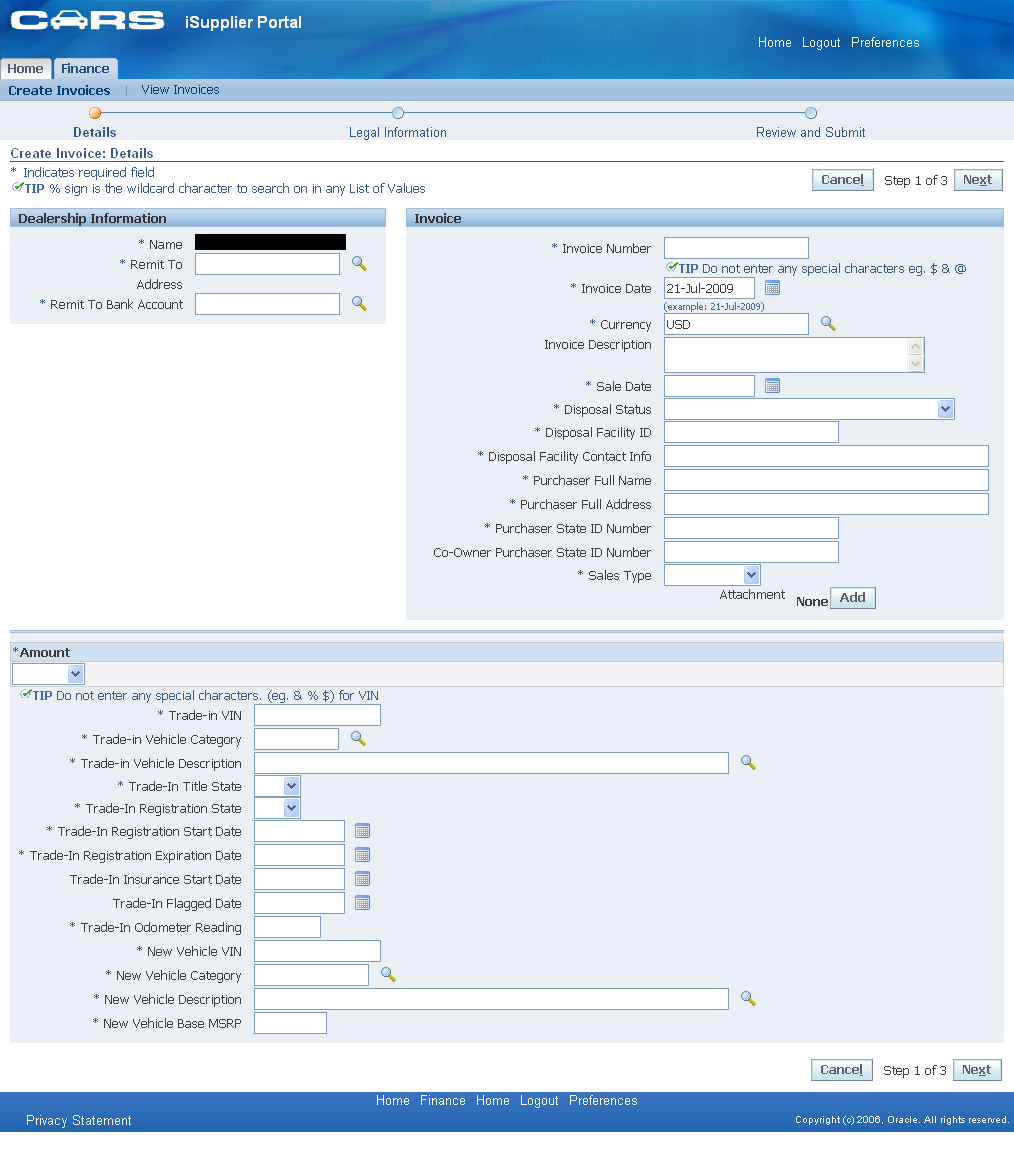Focus Disposal Facility Contact Info field
Viewport: 1014px width, 1151px height.
pos(826,456)
